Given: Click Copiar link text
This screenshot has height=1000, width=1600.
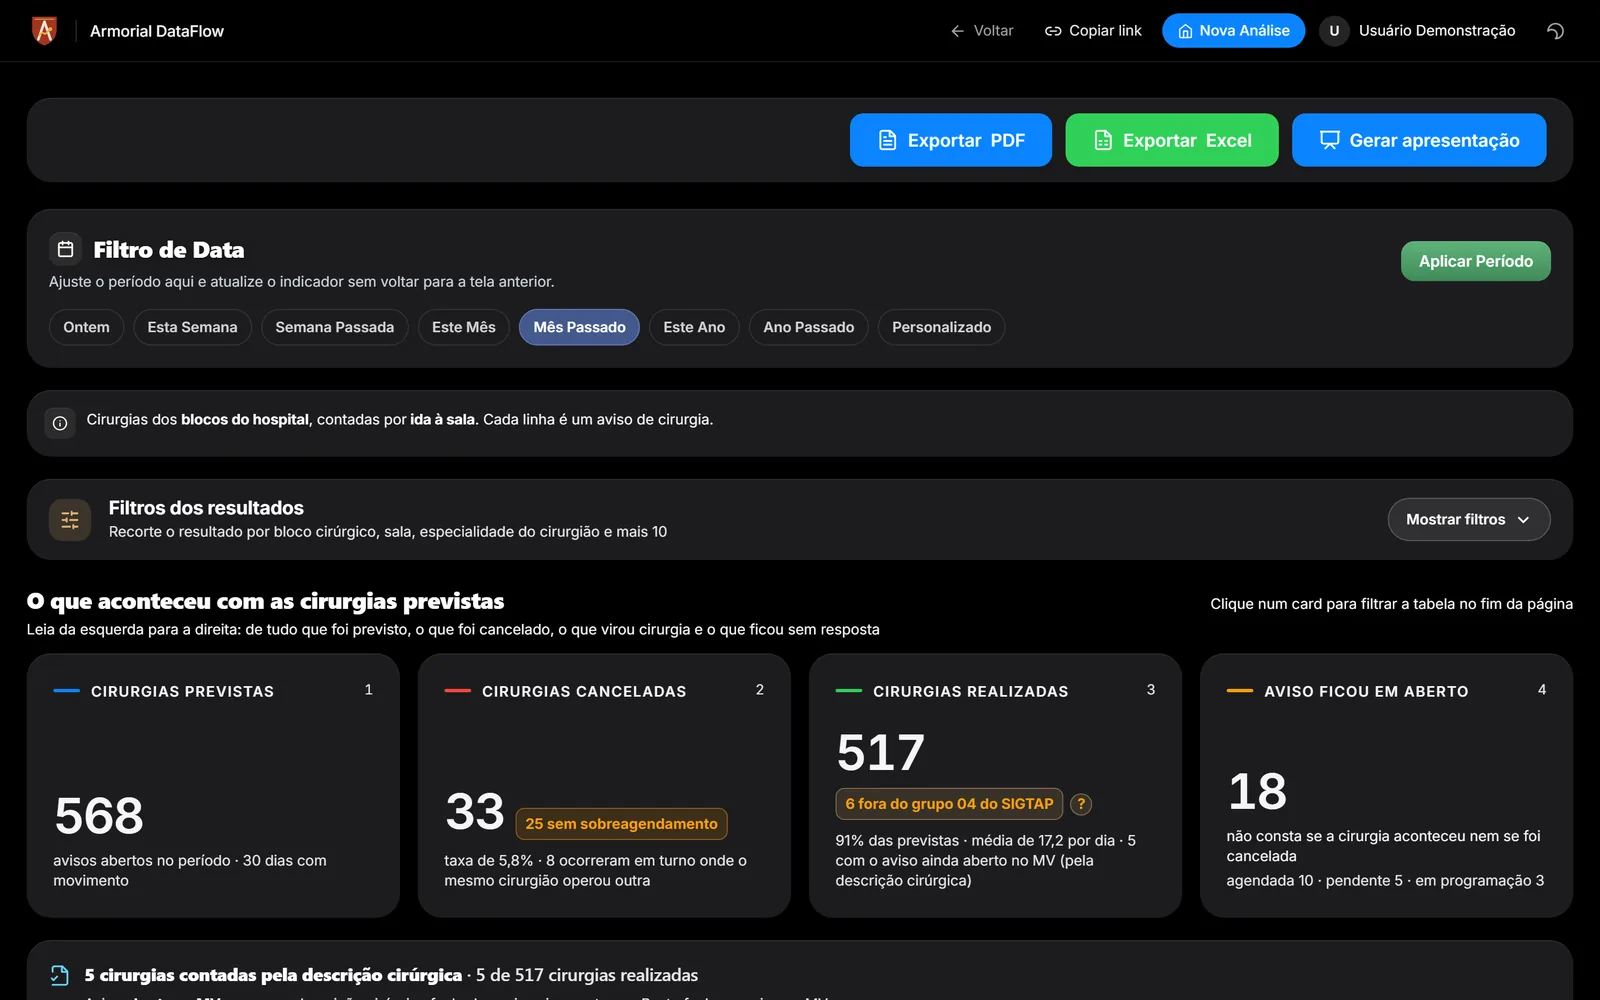Looking at the screenshot, I should [1105, 31].
